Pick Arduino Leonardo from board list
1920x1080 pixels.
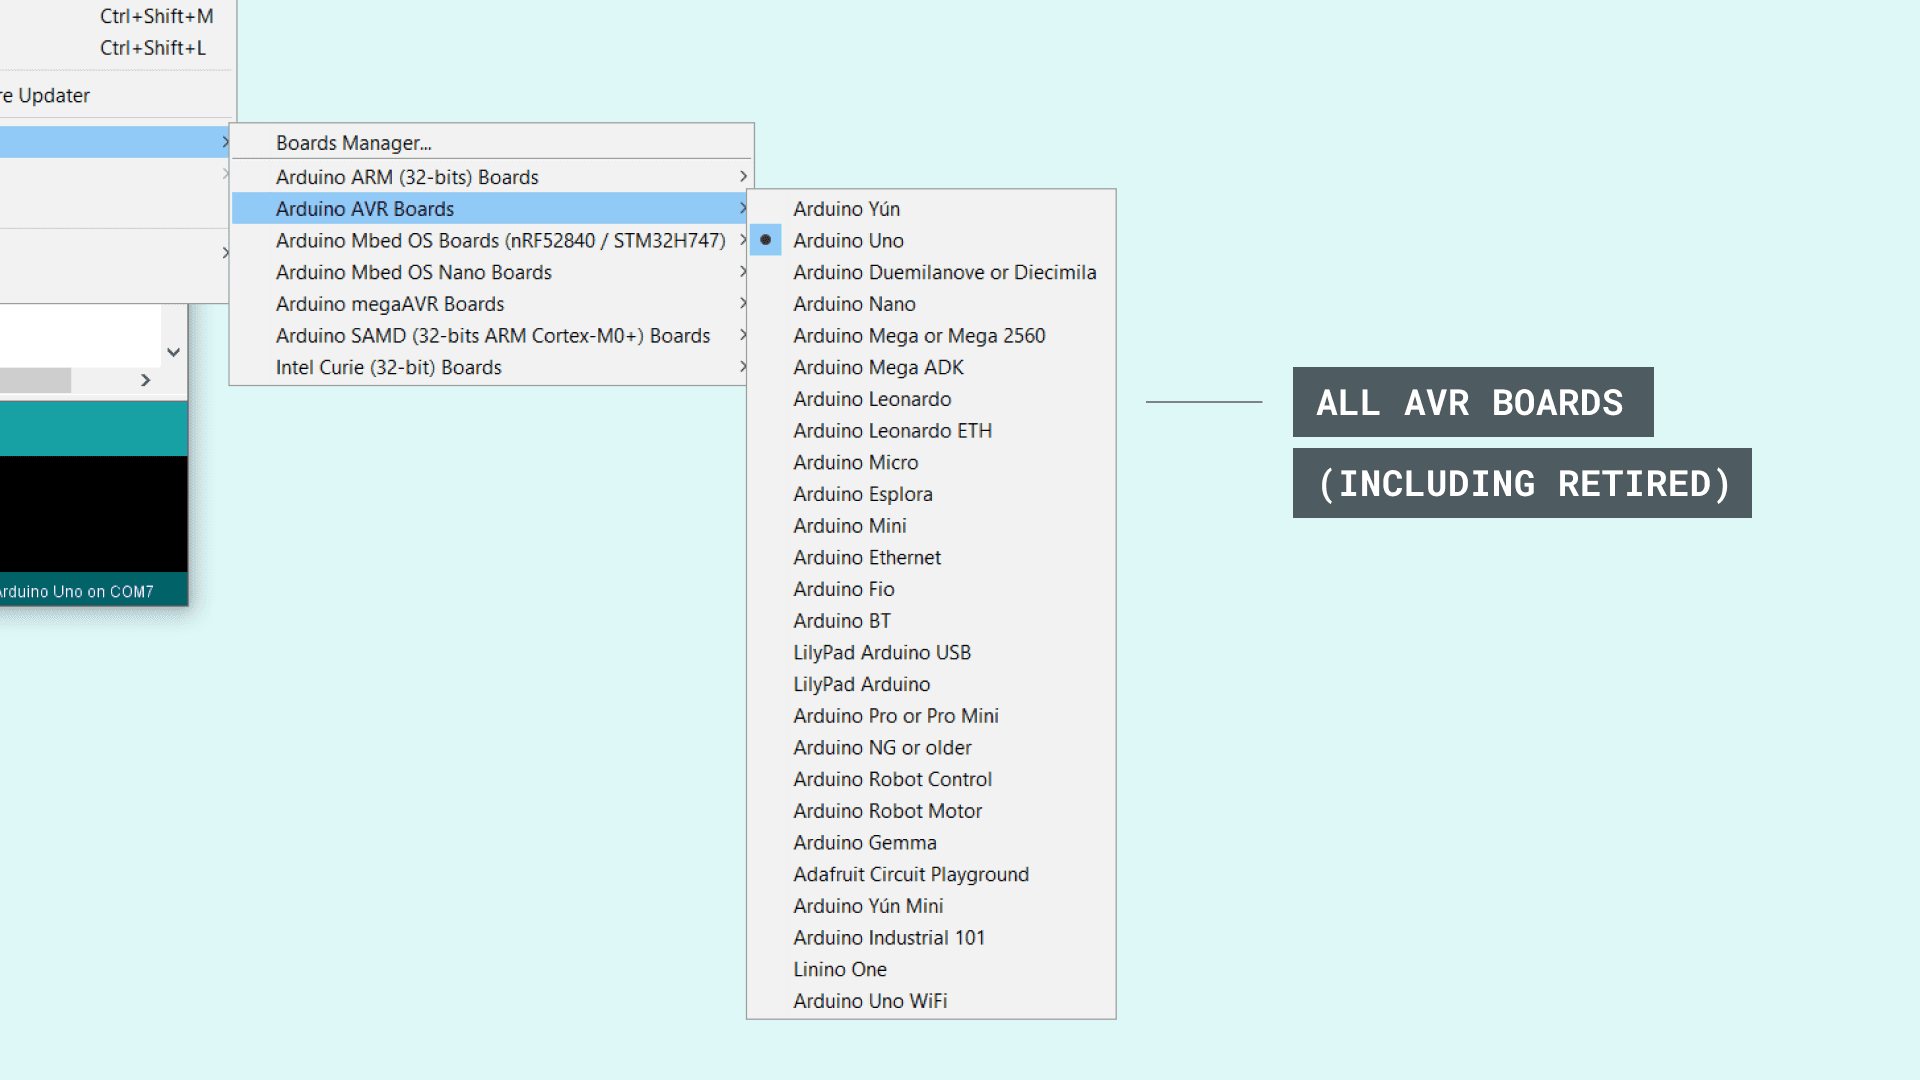coord(872,399)
